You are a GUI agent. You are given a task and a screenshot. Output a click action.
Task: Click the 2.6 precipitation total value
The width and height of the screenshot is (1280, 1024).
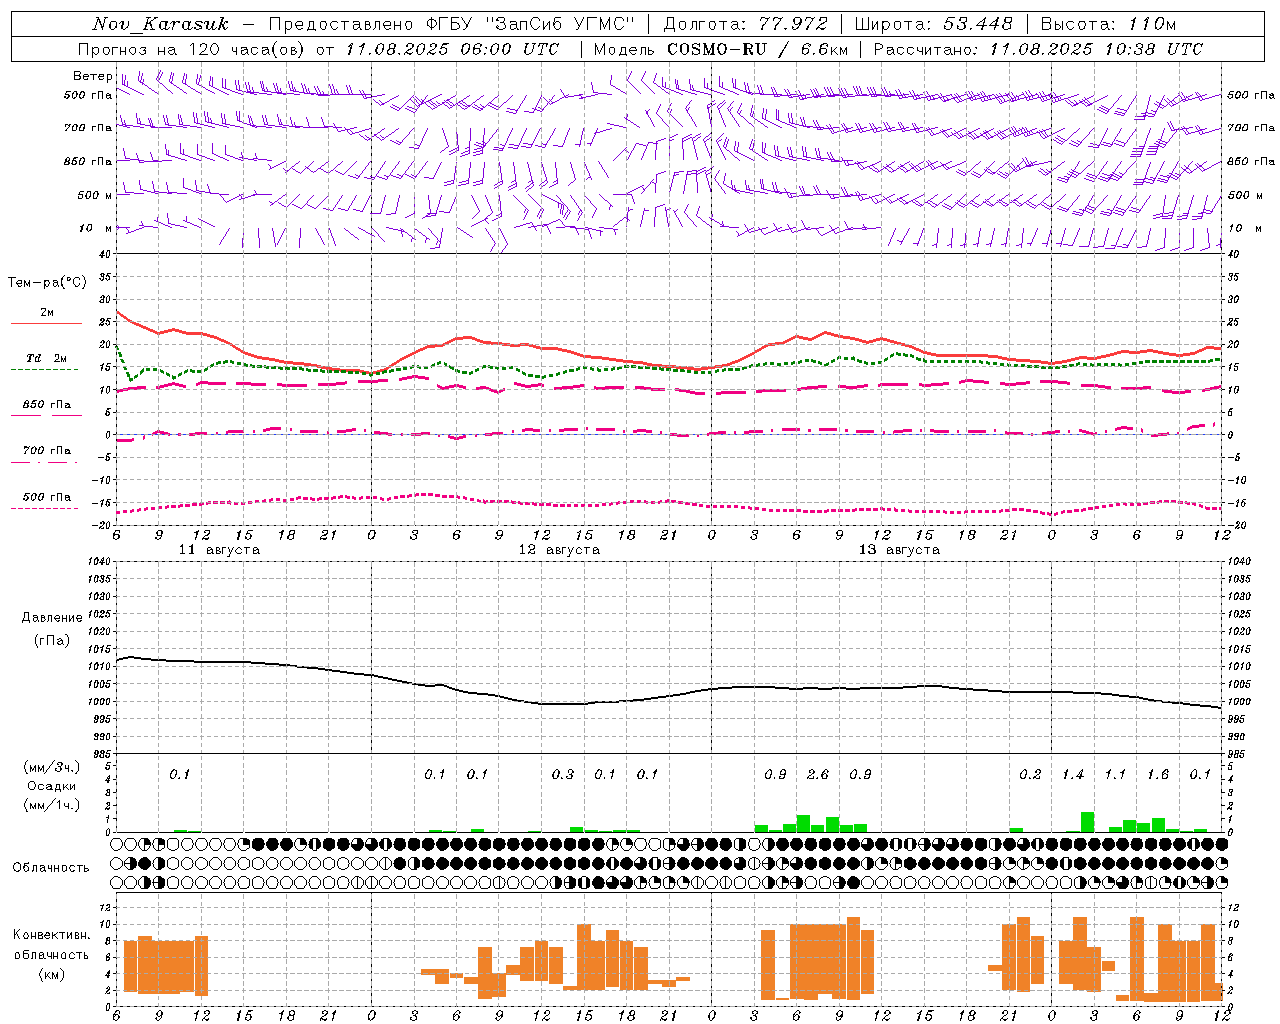coord(818,774)
